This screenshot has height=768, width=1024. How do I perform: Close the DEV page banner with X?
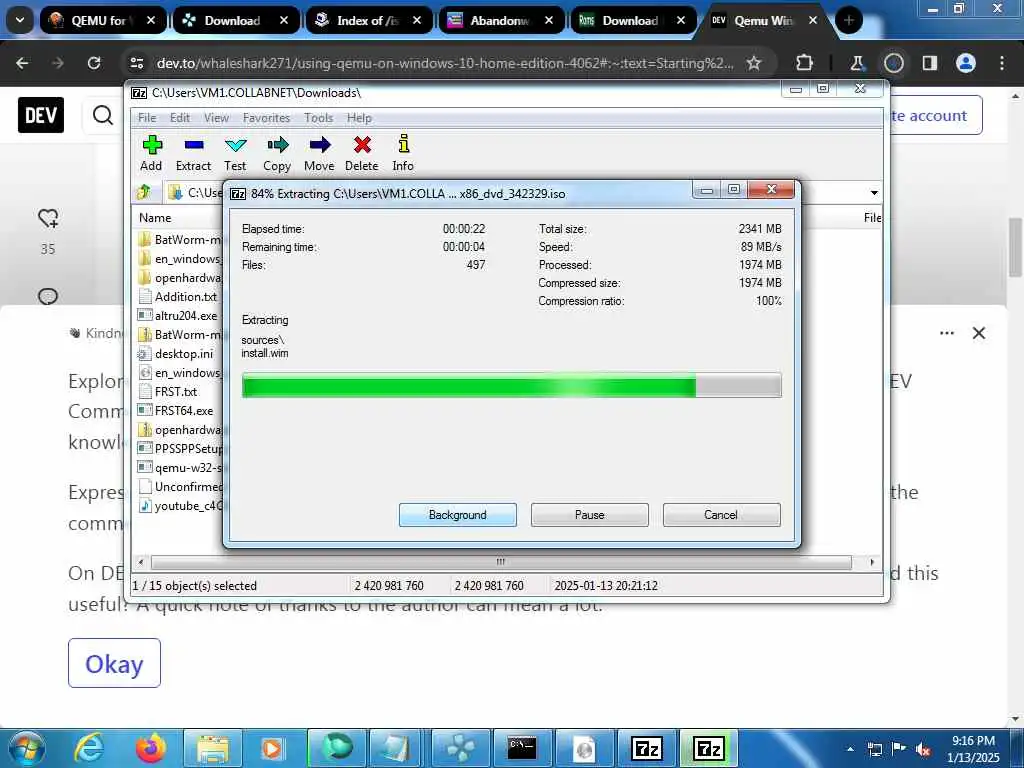point(978,333)
